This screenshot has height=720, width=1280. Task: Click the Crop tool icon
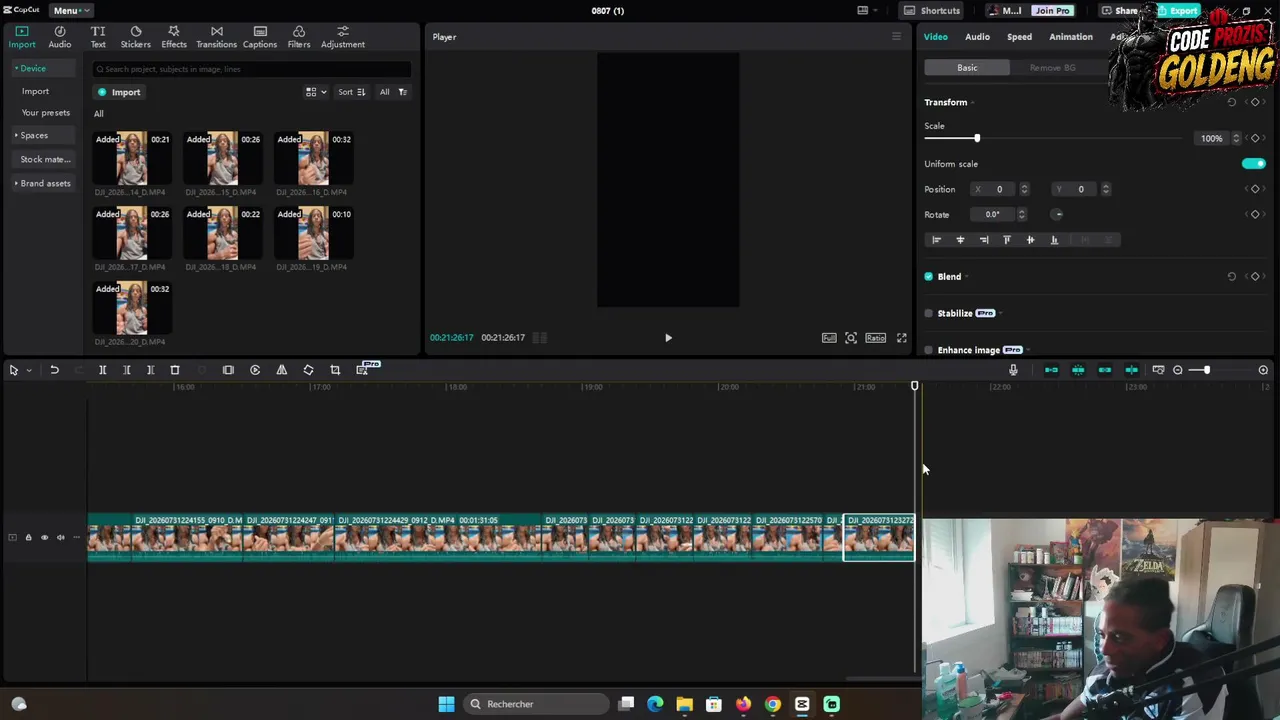click(x=335, y=370)
